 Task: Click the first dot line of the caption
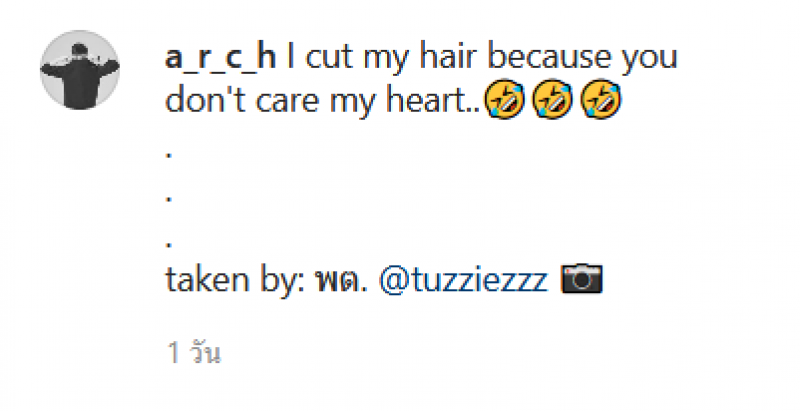click(x=169, y=155)
